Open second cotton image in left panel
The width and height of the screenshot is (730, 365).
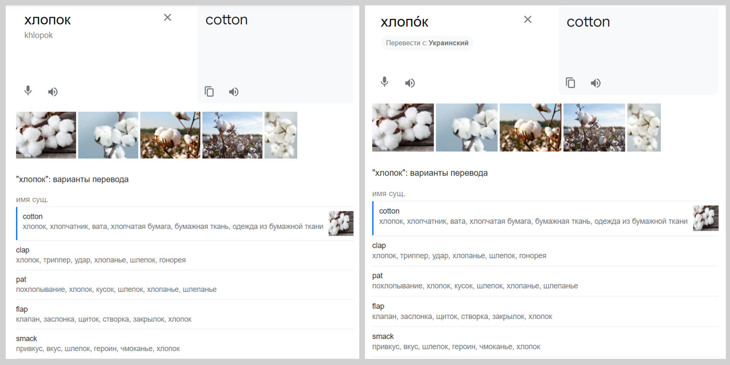pos(108,135)
